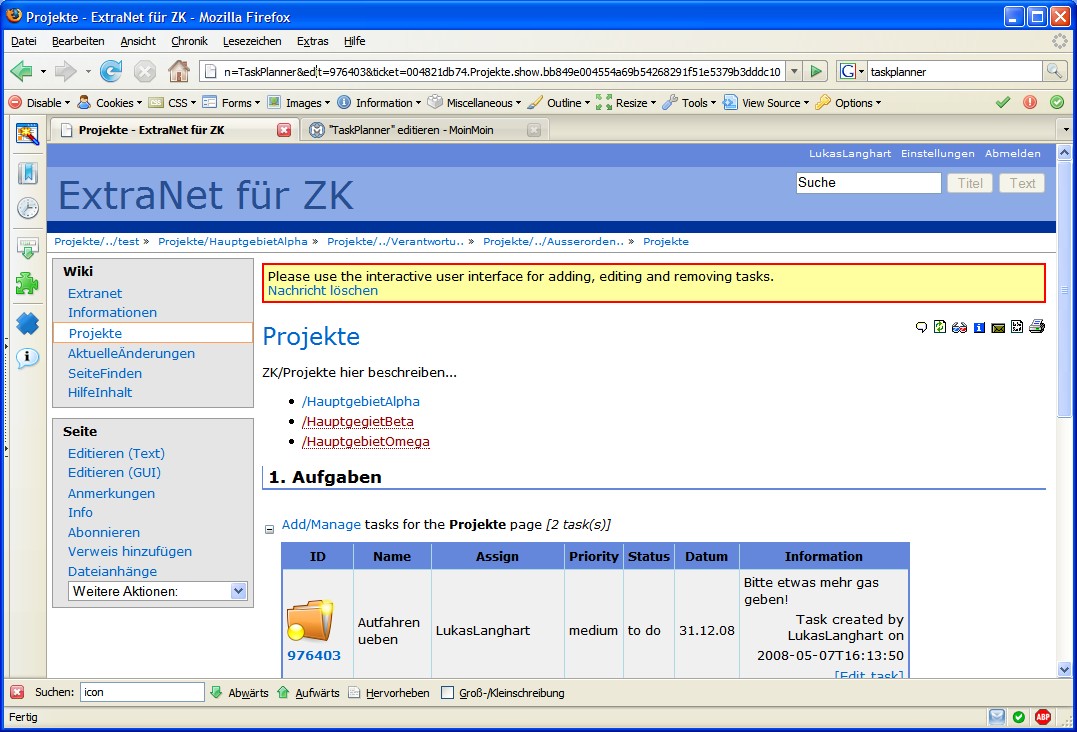Image resolution: width=1077 pixels, height=732 pixels.
Task: Click the vertical scrollbar down arrow
Action: pyautogui.click(x=1064, y=670)
